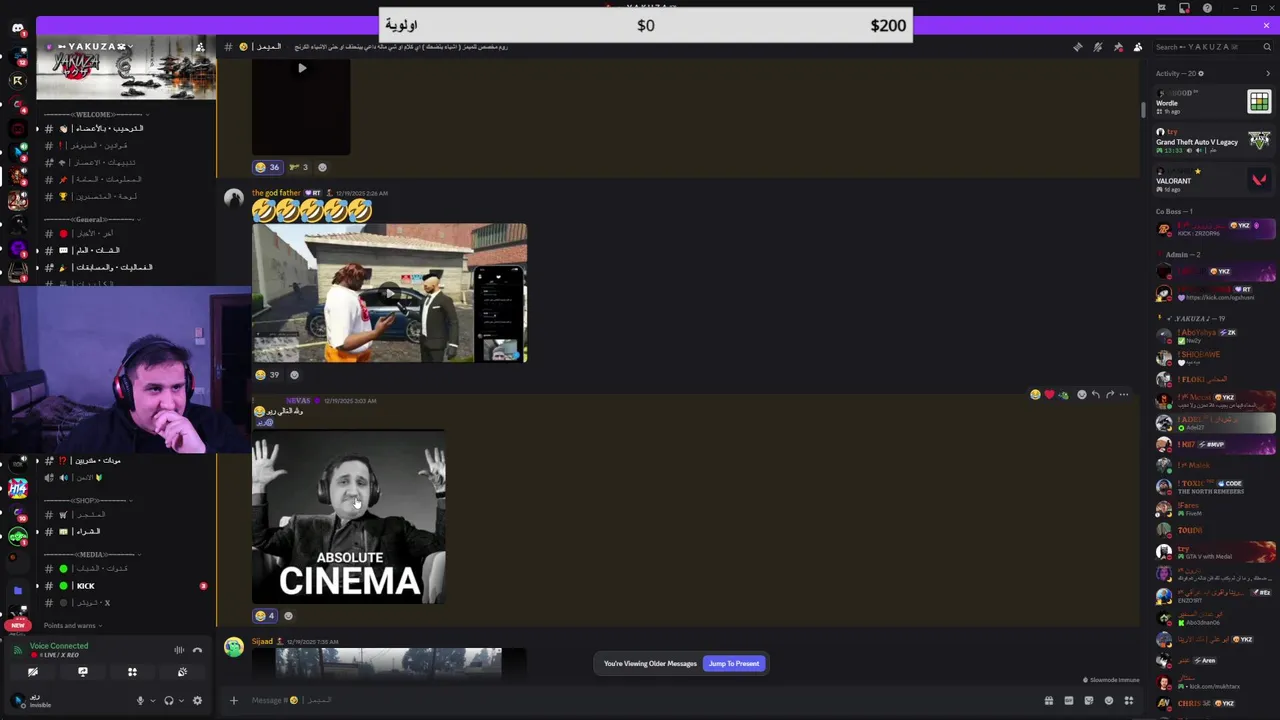Screen dimensions: 1280x720
Task: Open Voice Connected details
Action: click(x=59, y=646)
